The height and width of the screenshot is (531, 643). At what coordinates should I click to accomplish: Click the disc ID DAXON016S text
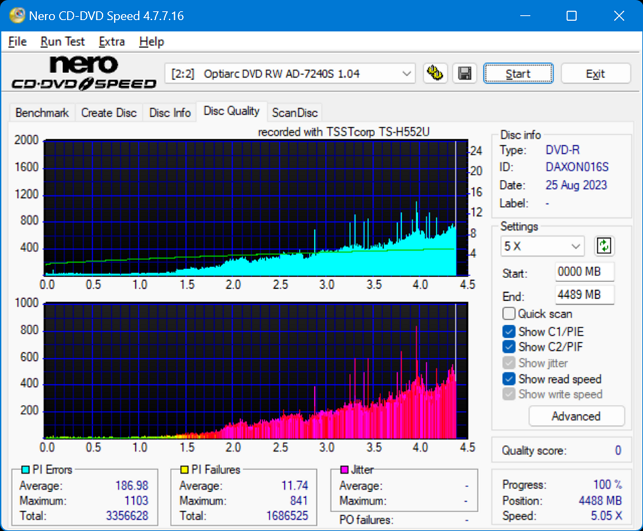click(x=577, y=167)
